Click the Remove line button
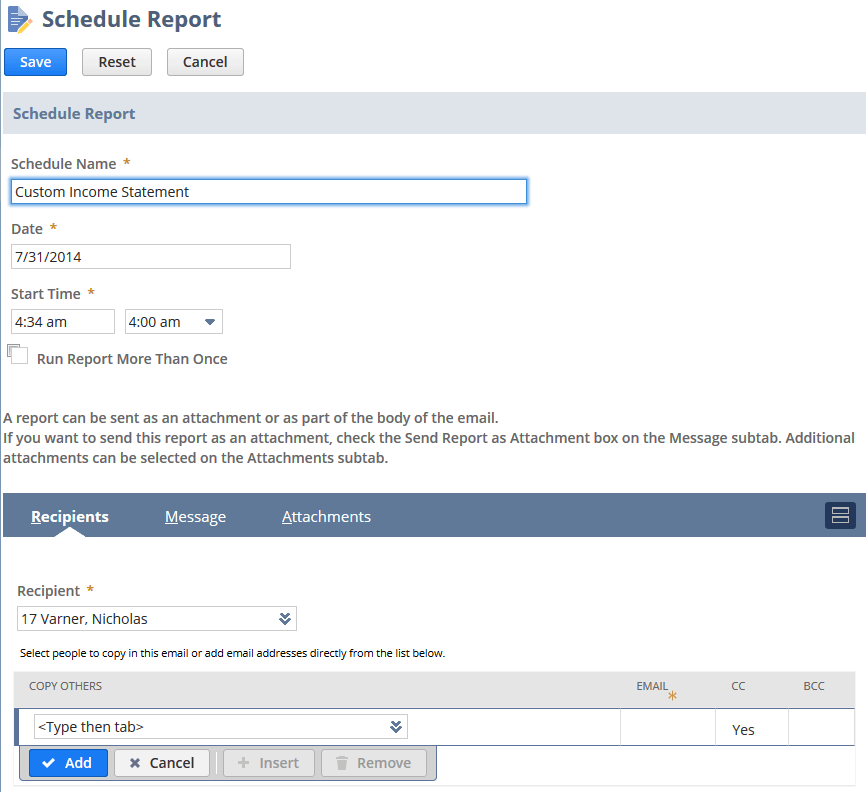This screenshot has height=792, width=868. click(x=374, y=763)
